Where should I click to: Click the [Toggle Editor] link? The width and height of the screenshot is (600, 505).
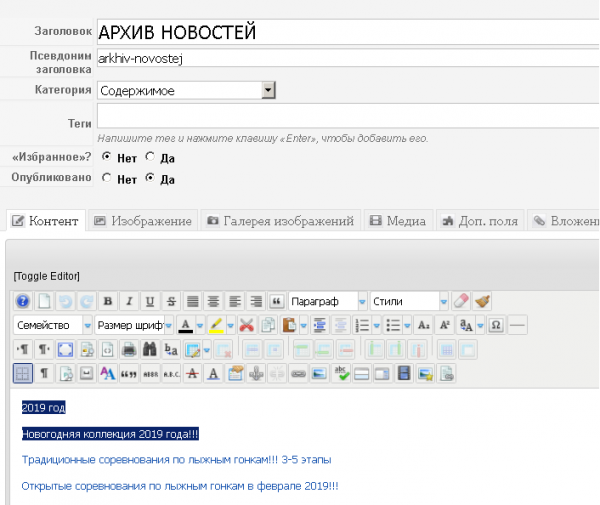(x=46, y=276)
